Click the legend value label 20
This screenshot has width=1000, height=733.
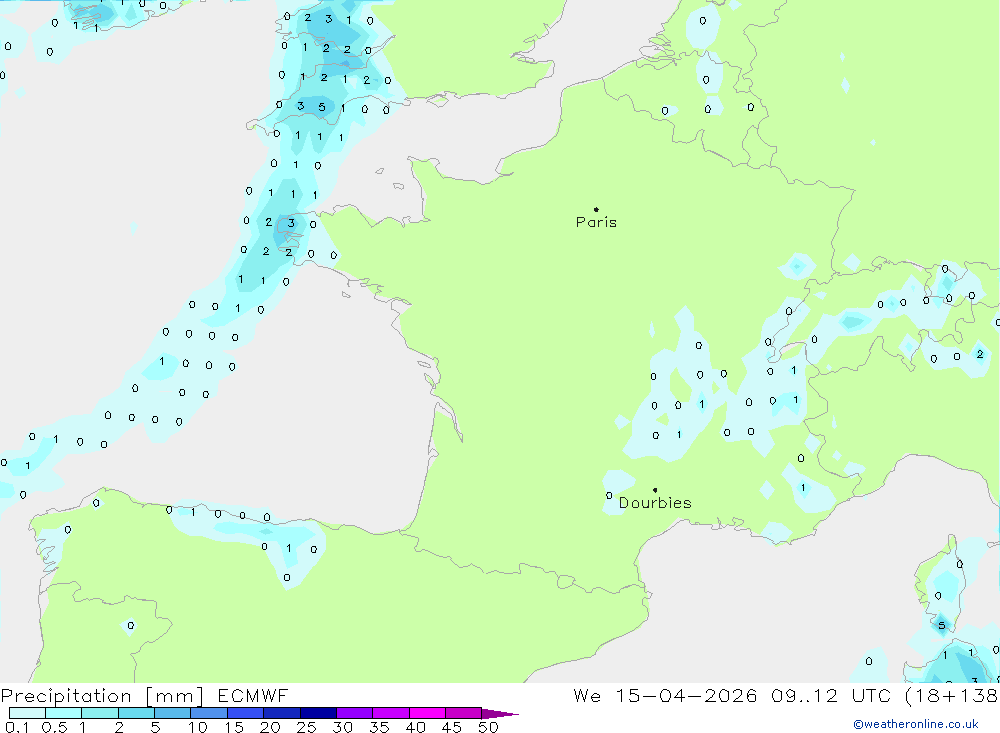(270, 727)
